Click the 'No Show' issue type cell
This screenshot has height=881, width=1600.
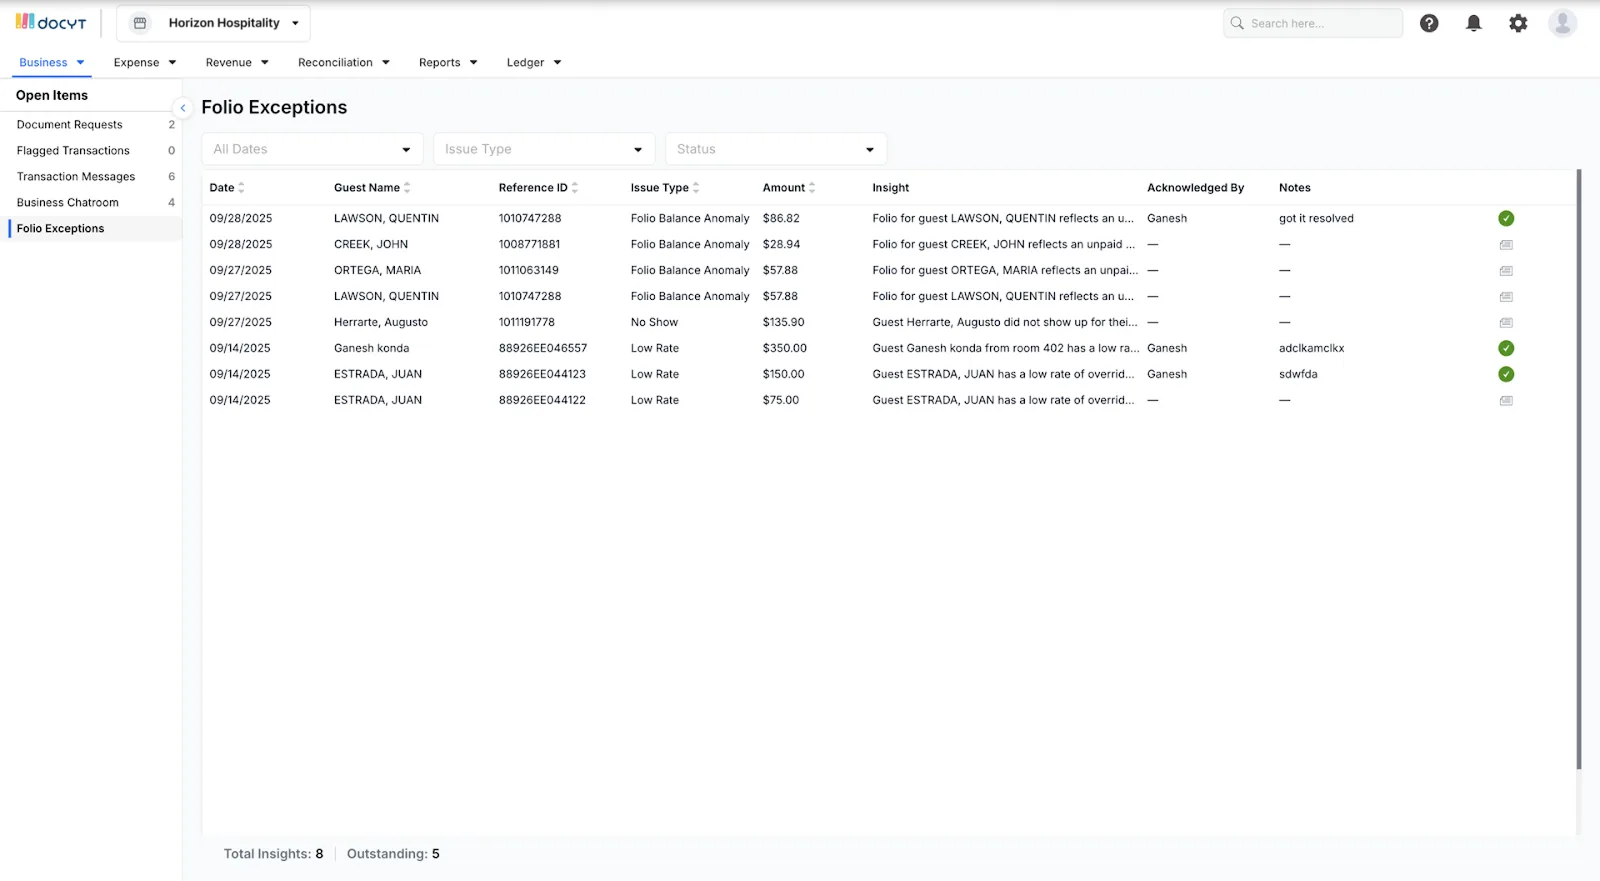pyautogui.click(x=654, y=322)
